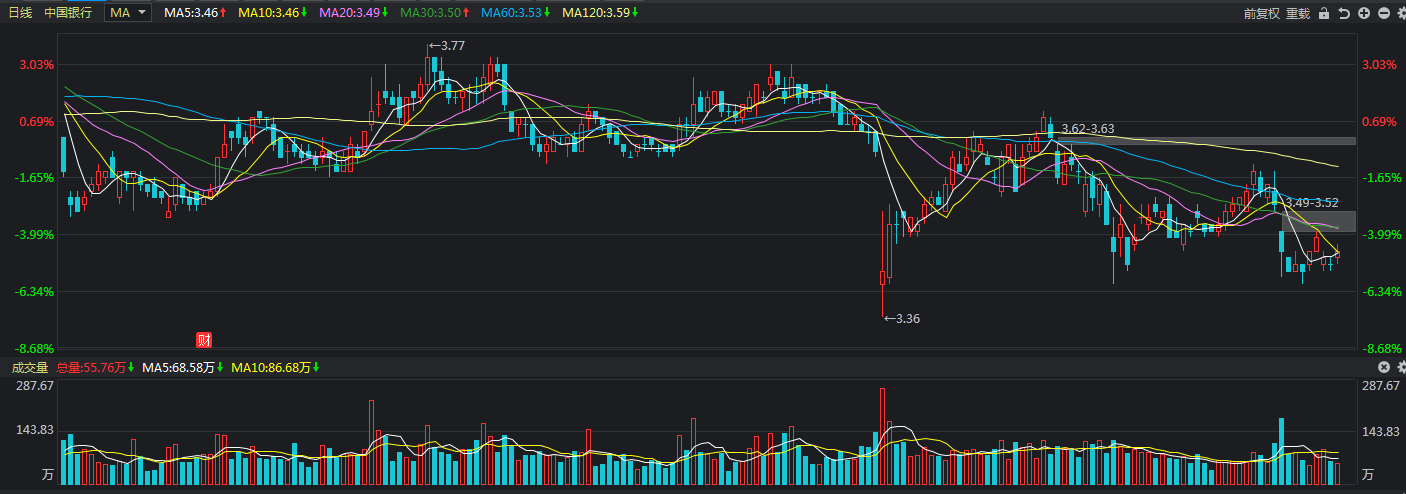Click the 日线 period label
Image resolution: width=1406 pixels, height=494 pixels.
(20, 13)
